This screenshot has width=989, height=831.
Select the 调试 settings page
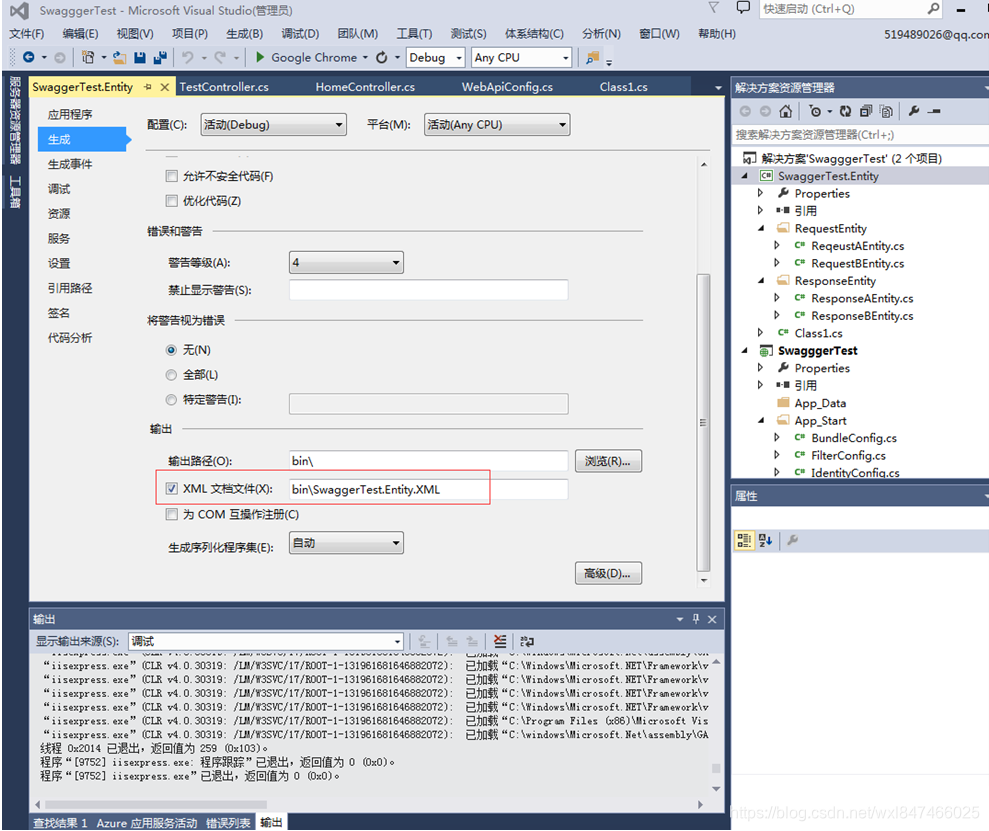[x=59, y=189]
